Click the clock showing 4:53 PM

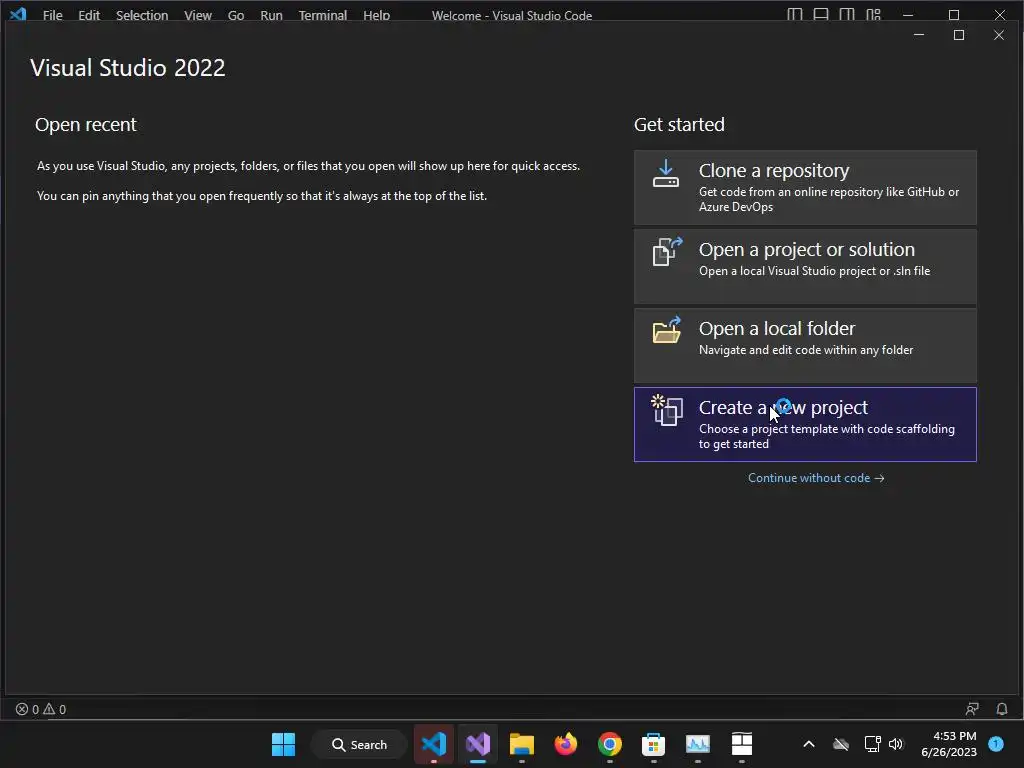[x=948, y=744]
